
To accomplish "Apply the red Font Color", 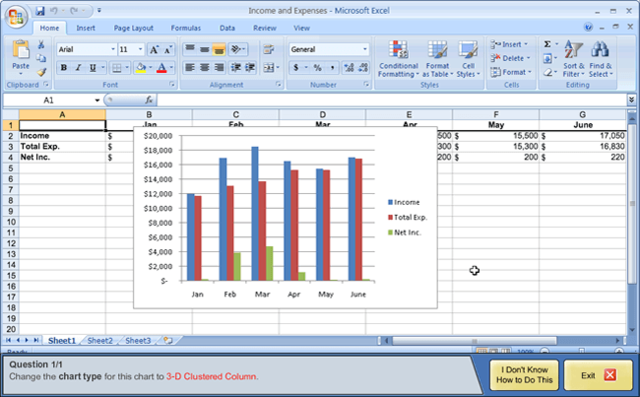I will click(162, 67).
